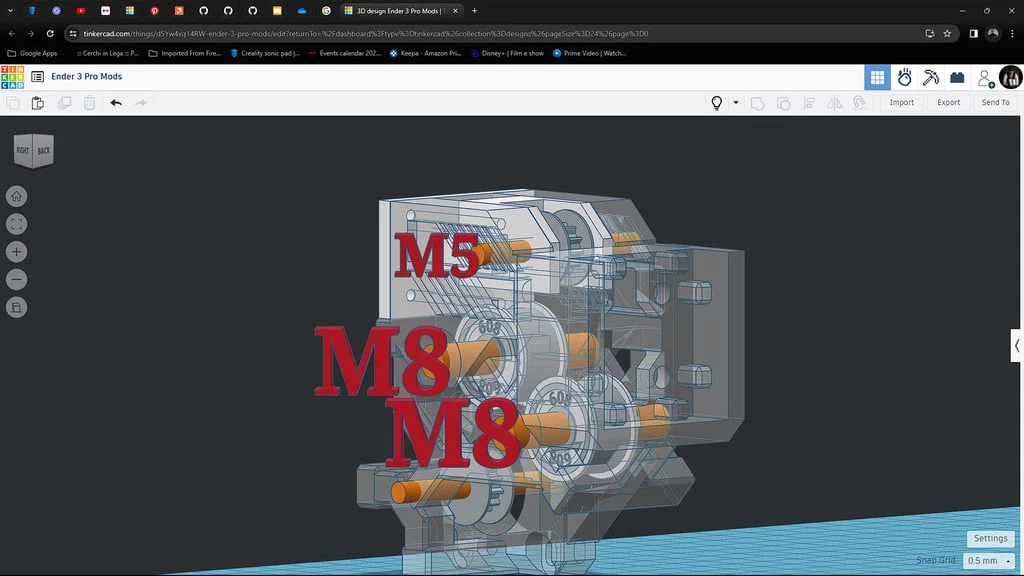
Task: Click the Cruise magnet tool icon
Action: pyautogui.click(x=860, y=103)
